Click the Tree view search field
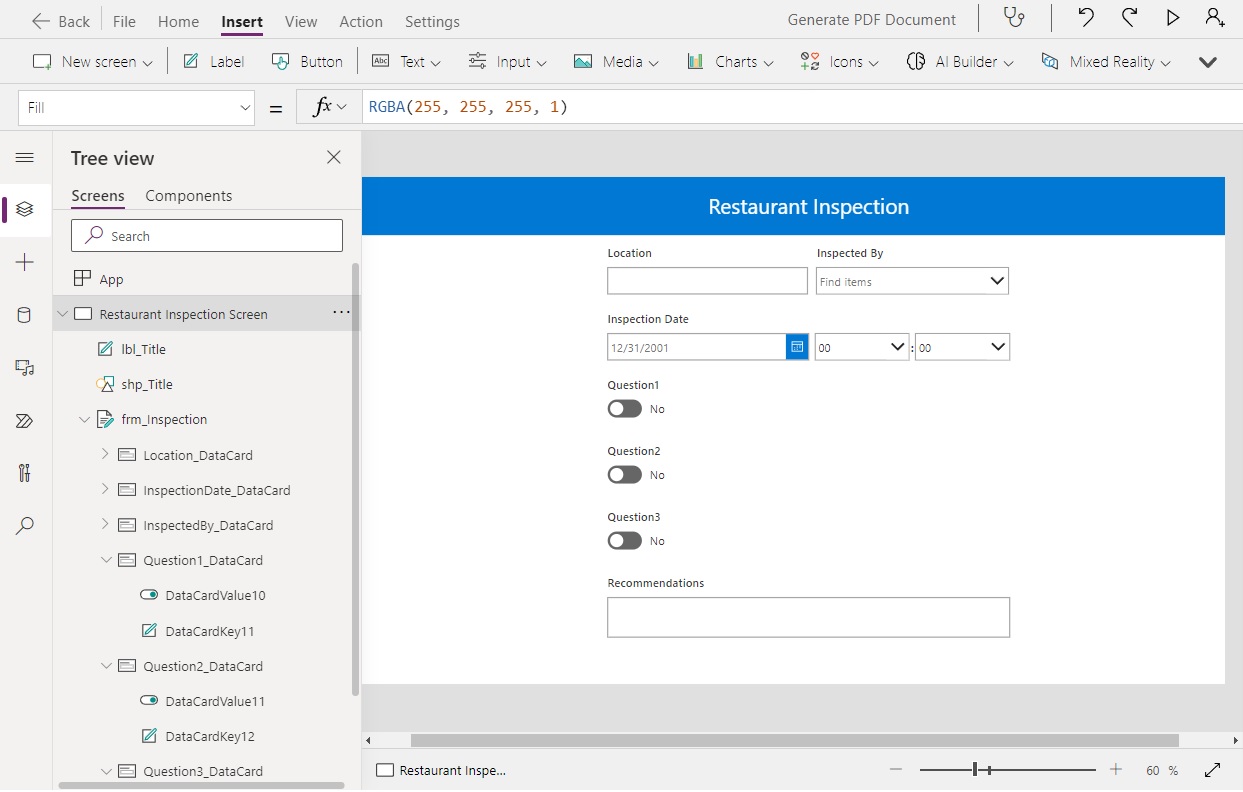Viewport: 1243px width, 792px height. click(x=206, y=235)
